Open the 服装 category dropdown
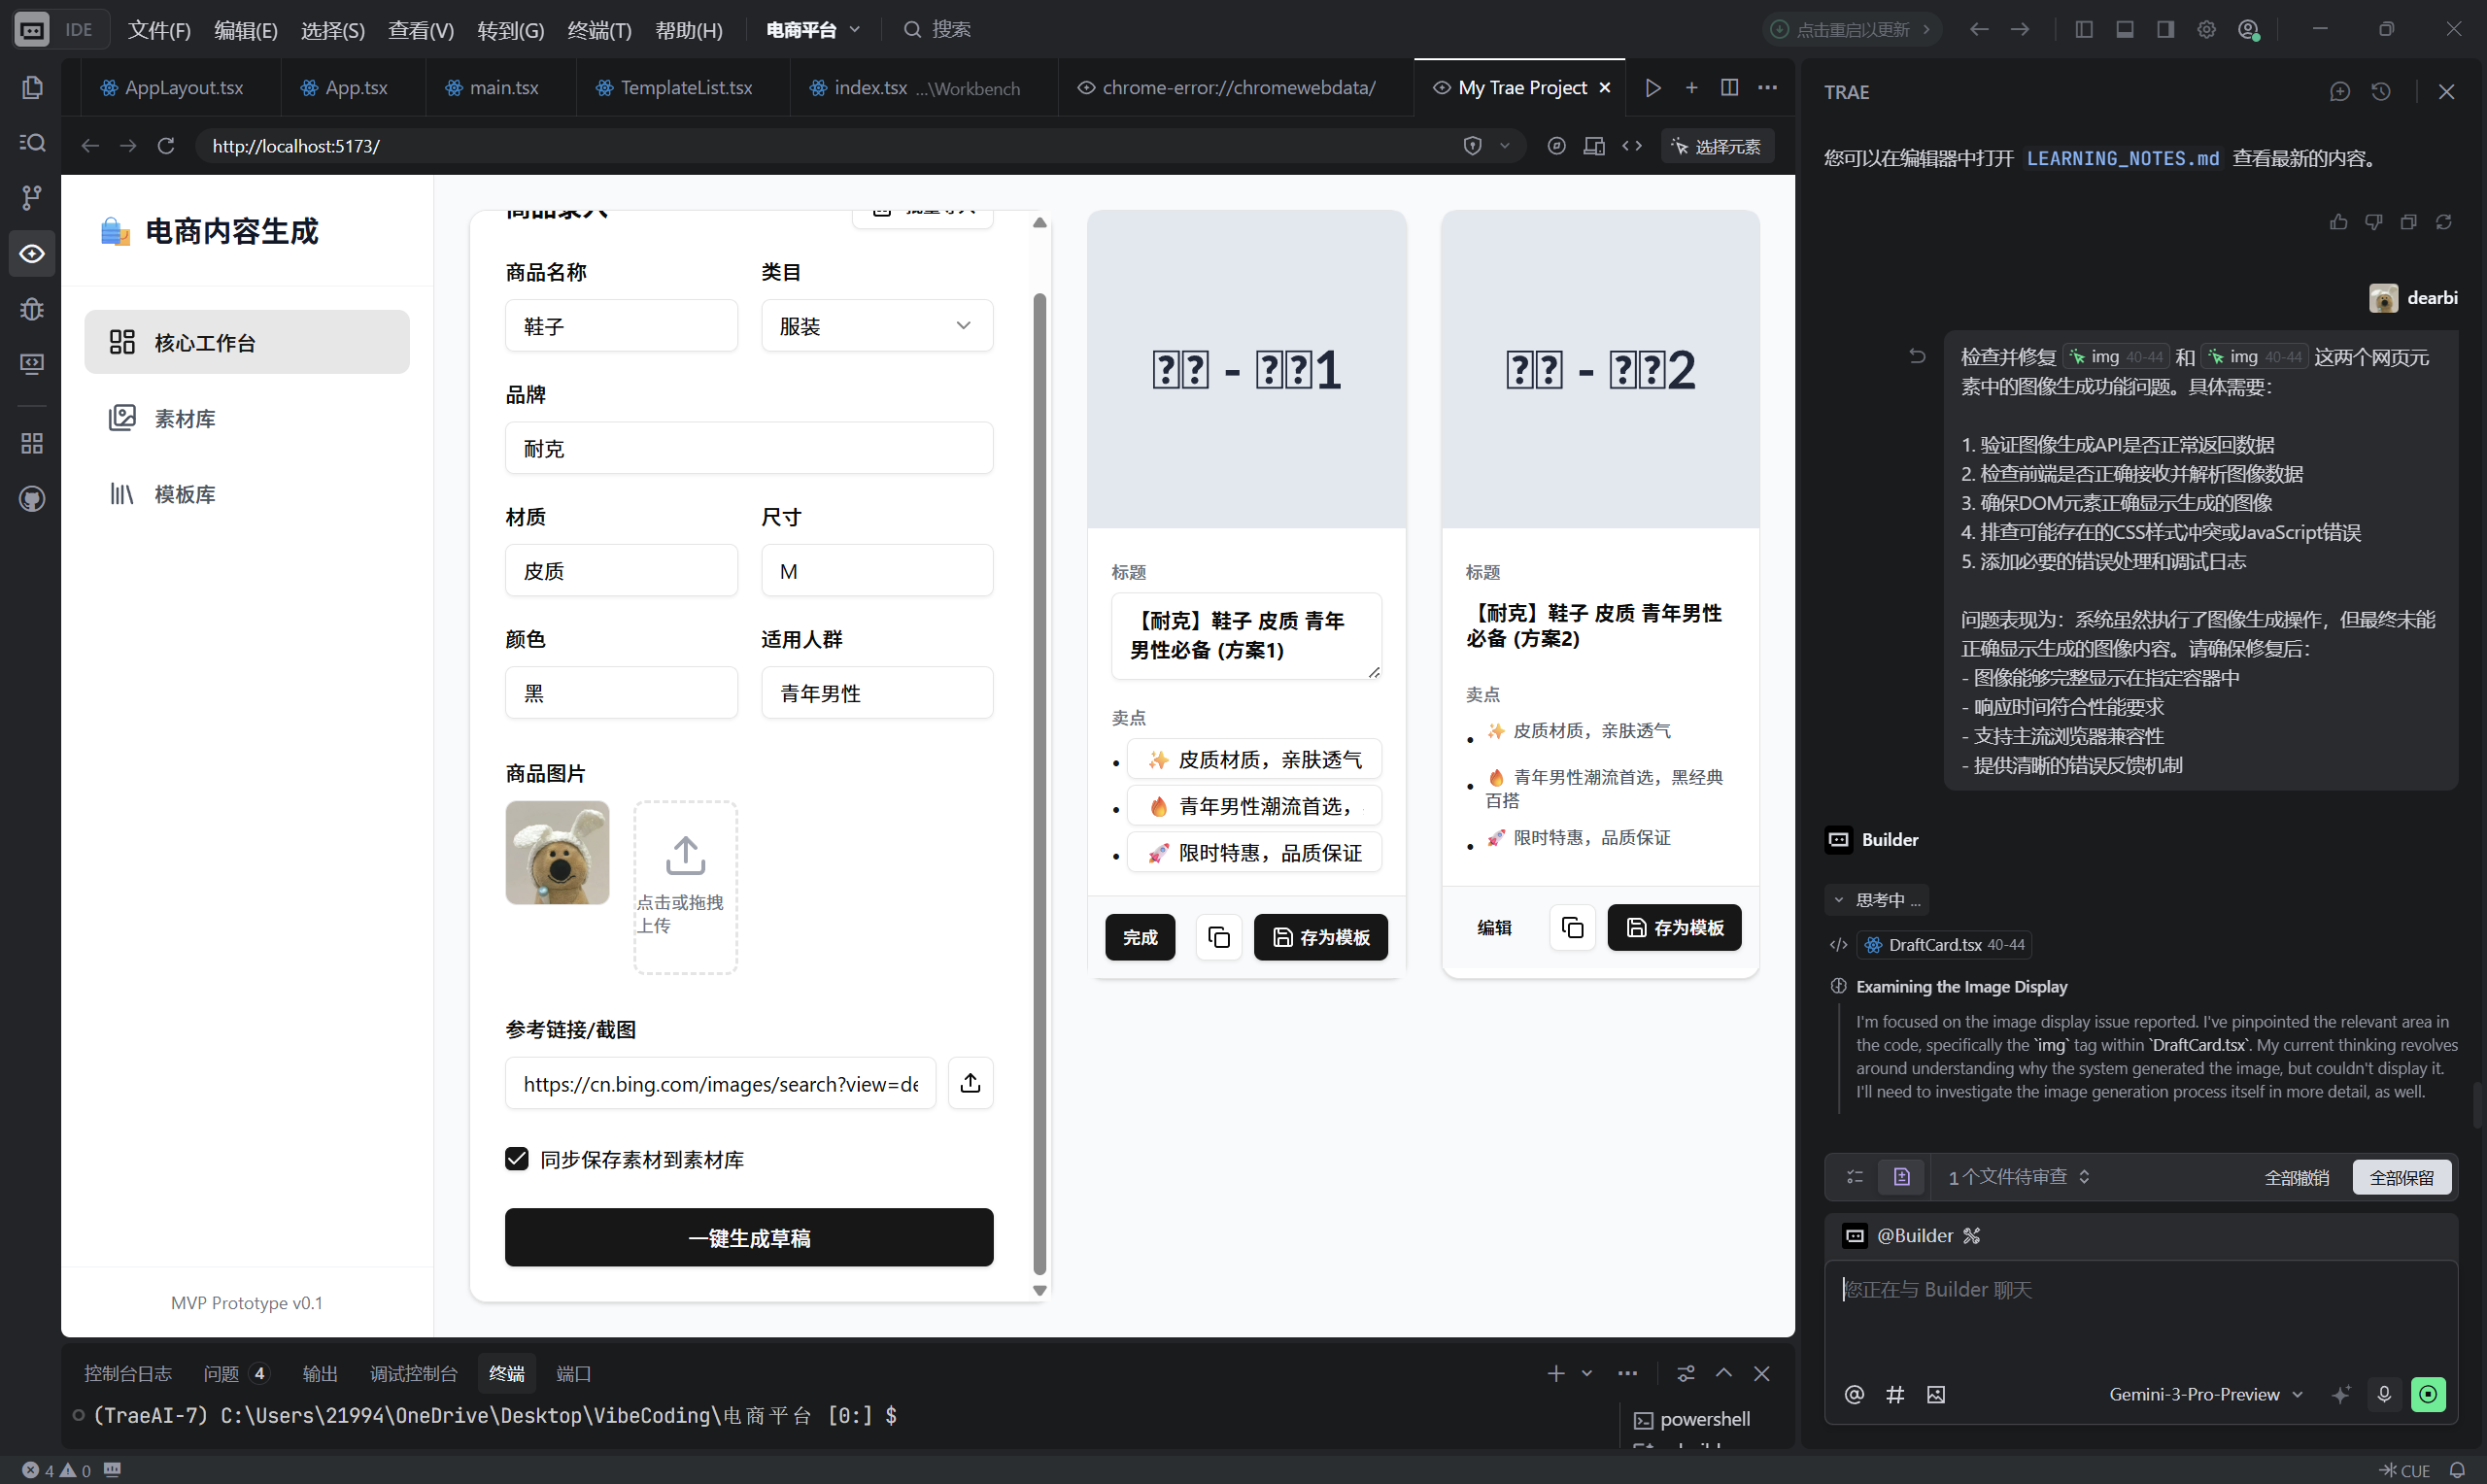2487x1484 pixels. [876, 325]
